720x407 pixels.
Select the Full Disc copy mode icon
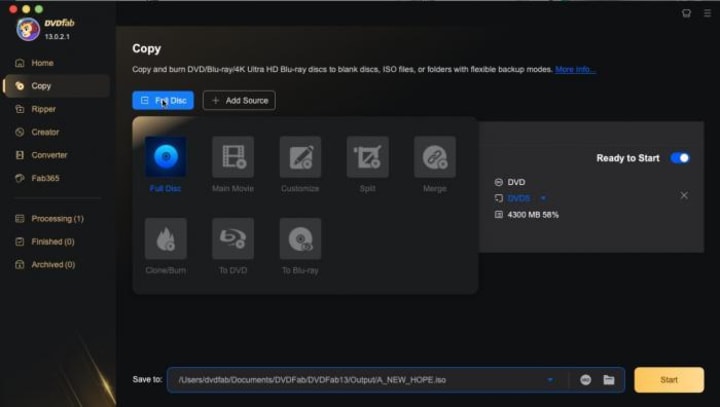166,157
